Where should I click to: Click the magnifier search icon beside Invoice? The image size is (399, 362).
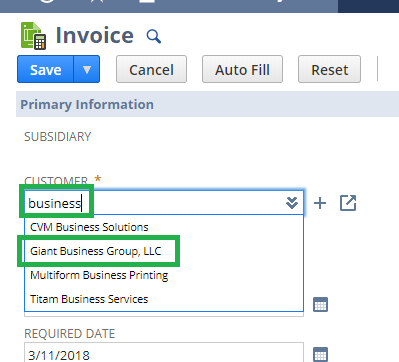(x=154, y=36)
